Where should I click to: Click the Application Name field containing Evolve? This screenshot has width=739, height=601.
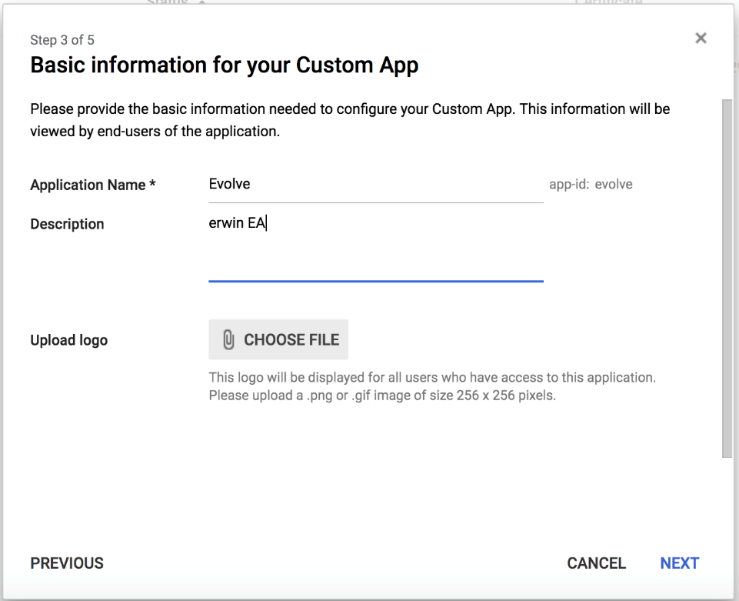tap(375, 185)
